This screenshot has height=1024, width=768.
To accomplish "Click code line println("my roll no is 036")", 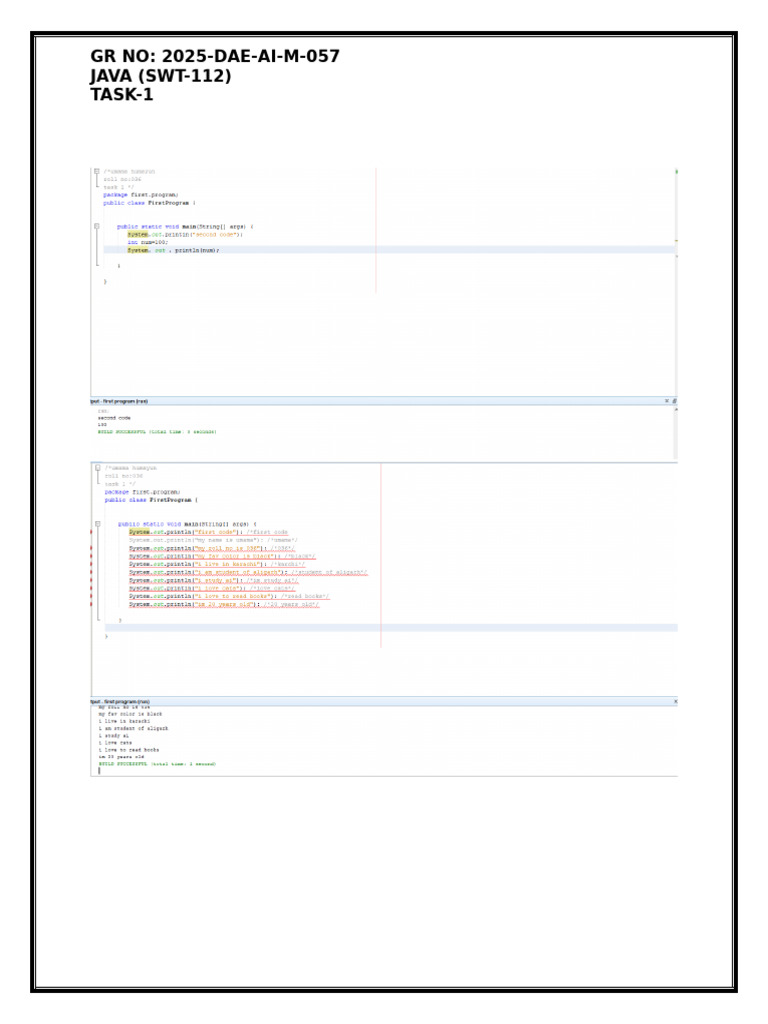I will pyautogui.click(x=212, y=549).
